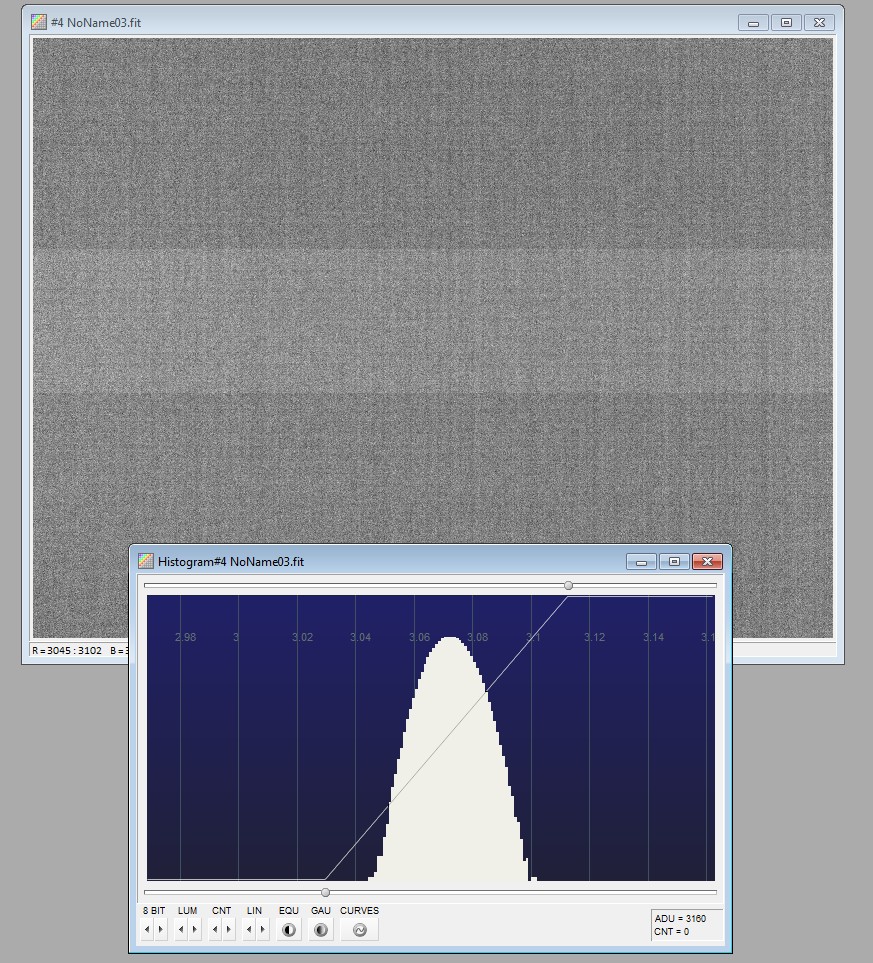
Task: Decrease CNT with left arrow
Action: click(x=215, y=930)
